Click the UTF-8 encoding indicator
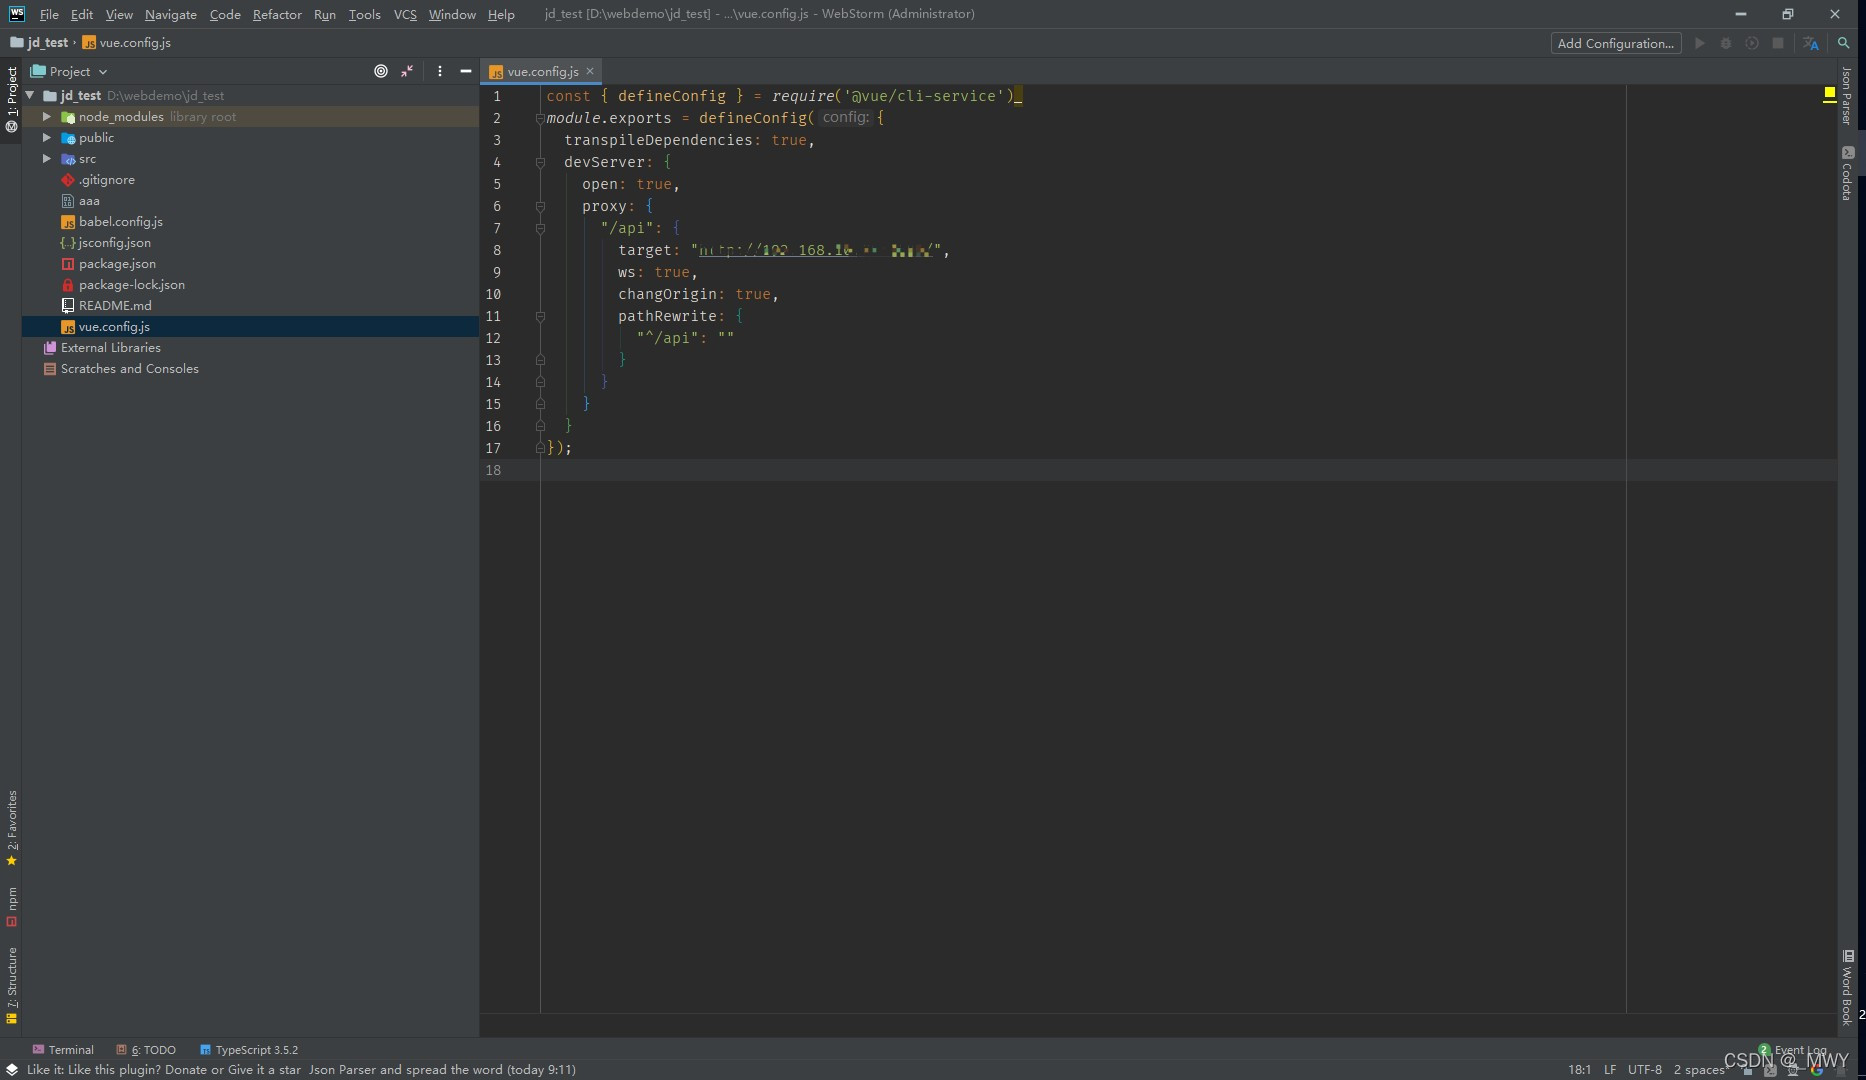 coord(1644,1069)
